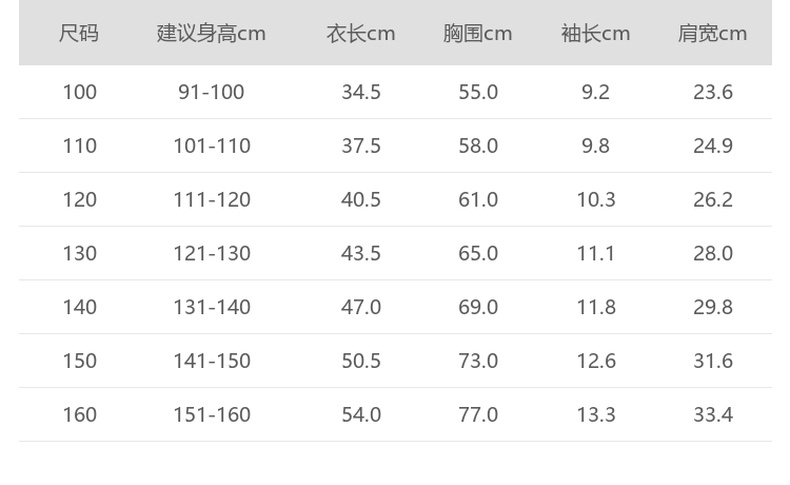Select the size 130 row label
Image resolution: width=790 pixels, height=485 pixels.
point(80,253)
